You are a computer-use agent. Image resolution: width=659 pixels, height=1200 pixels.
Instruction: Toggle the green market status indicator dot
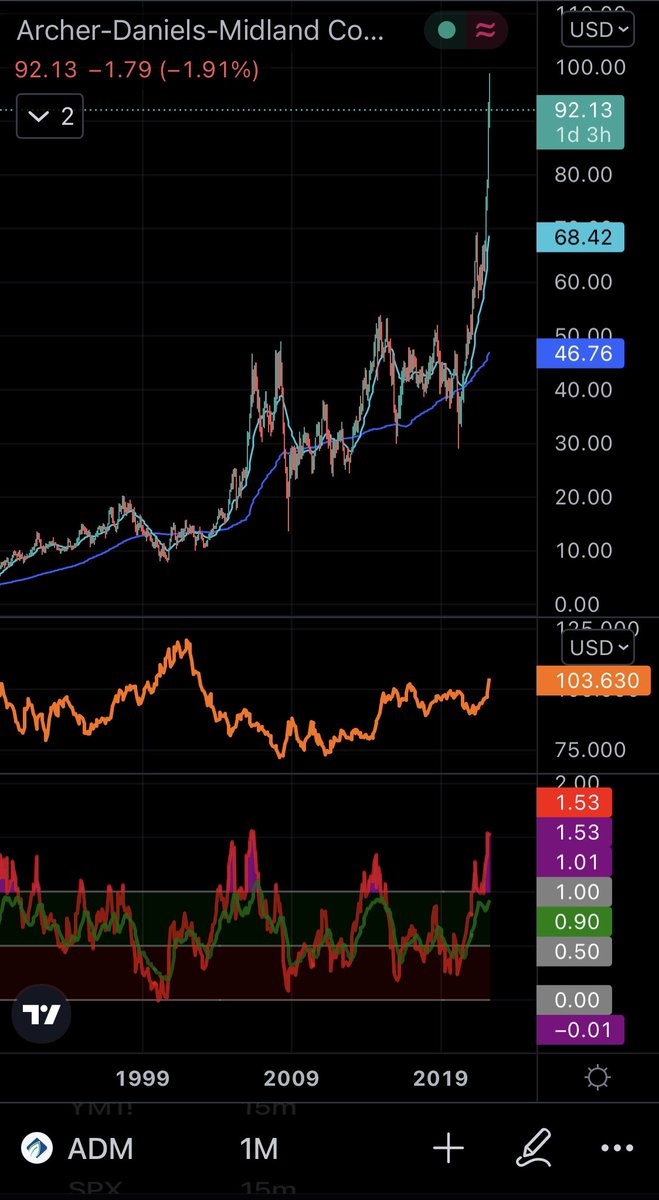coord(447,30)
